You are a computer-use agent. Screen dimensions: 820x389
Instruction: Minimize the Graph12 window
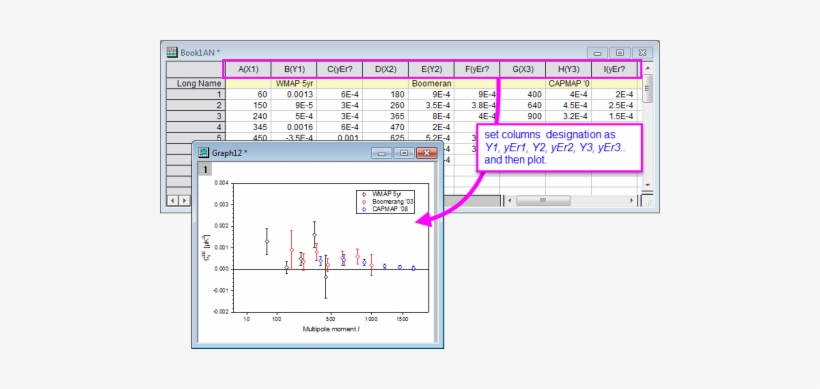click(x=381, y=153)
